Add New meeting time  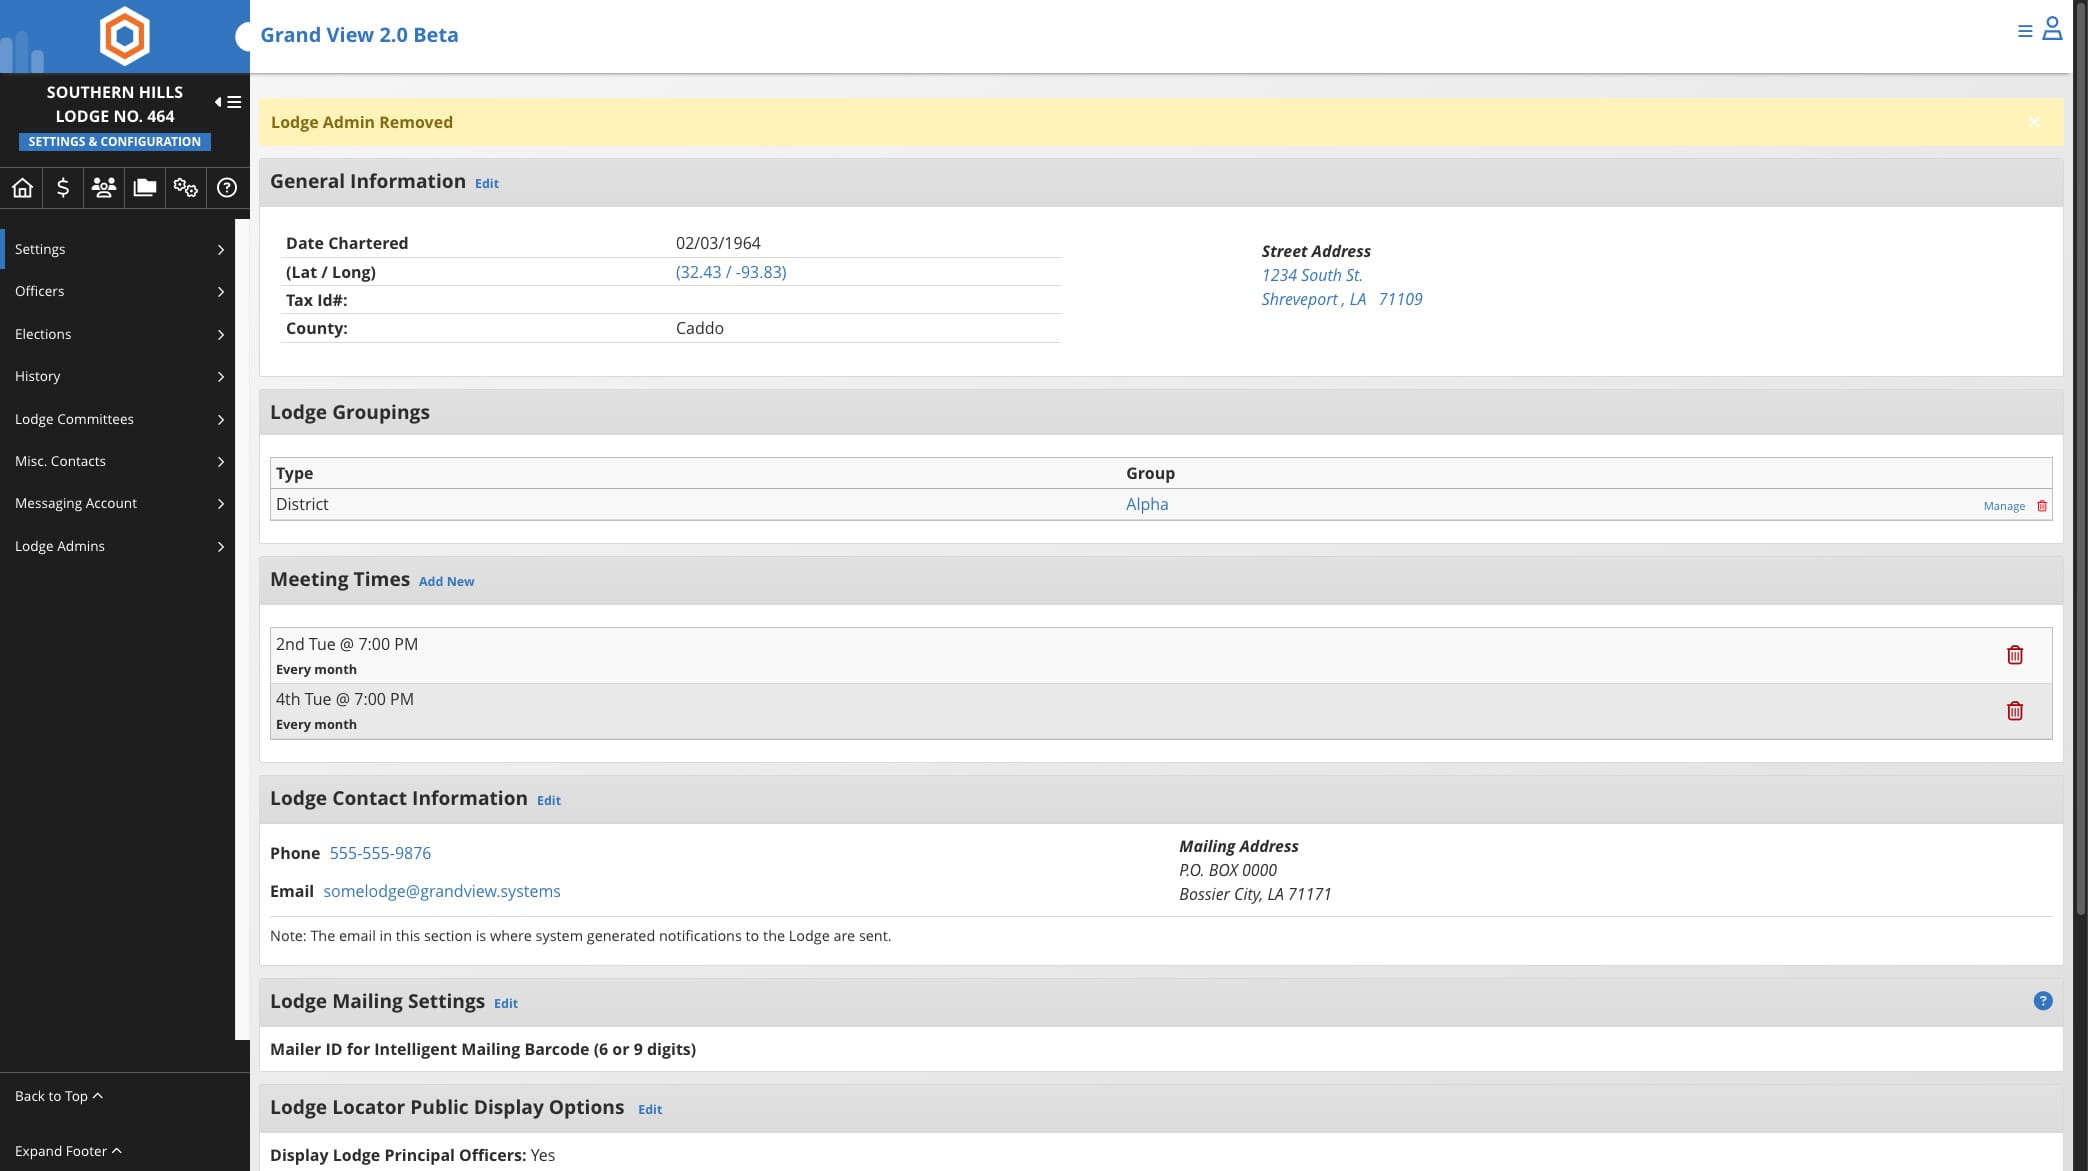point(446,582)
